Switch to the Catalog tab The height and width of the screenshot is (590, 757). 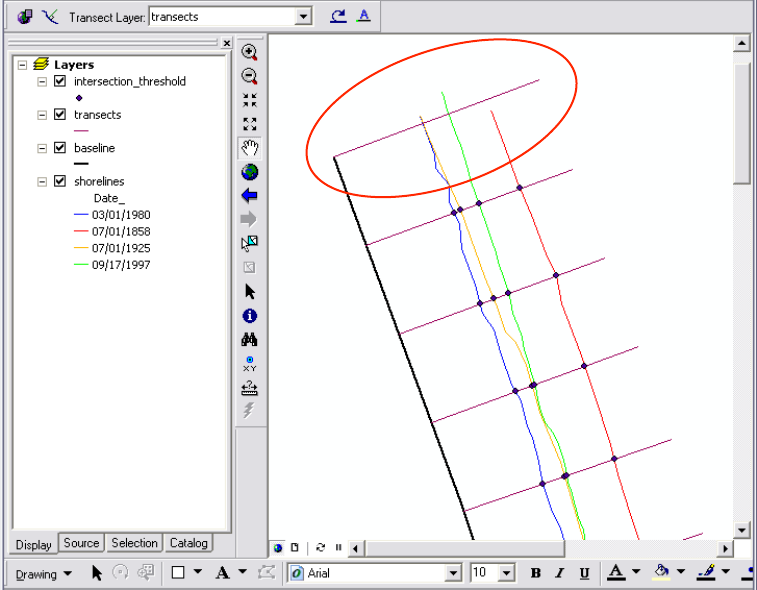tap(188, 543)
